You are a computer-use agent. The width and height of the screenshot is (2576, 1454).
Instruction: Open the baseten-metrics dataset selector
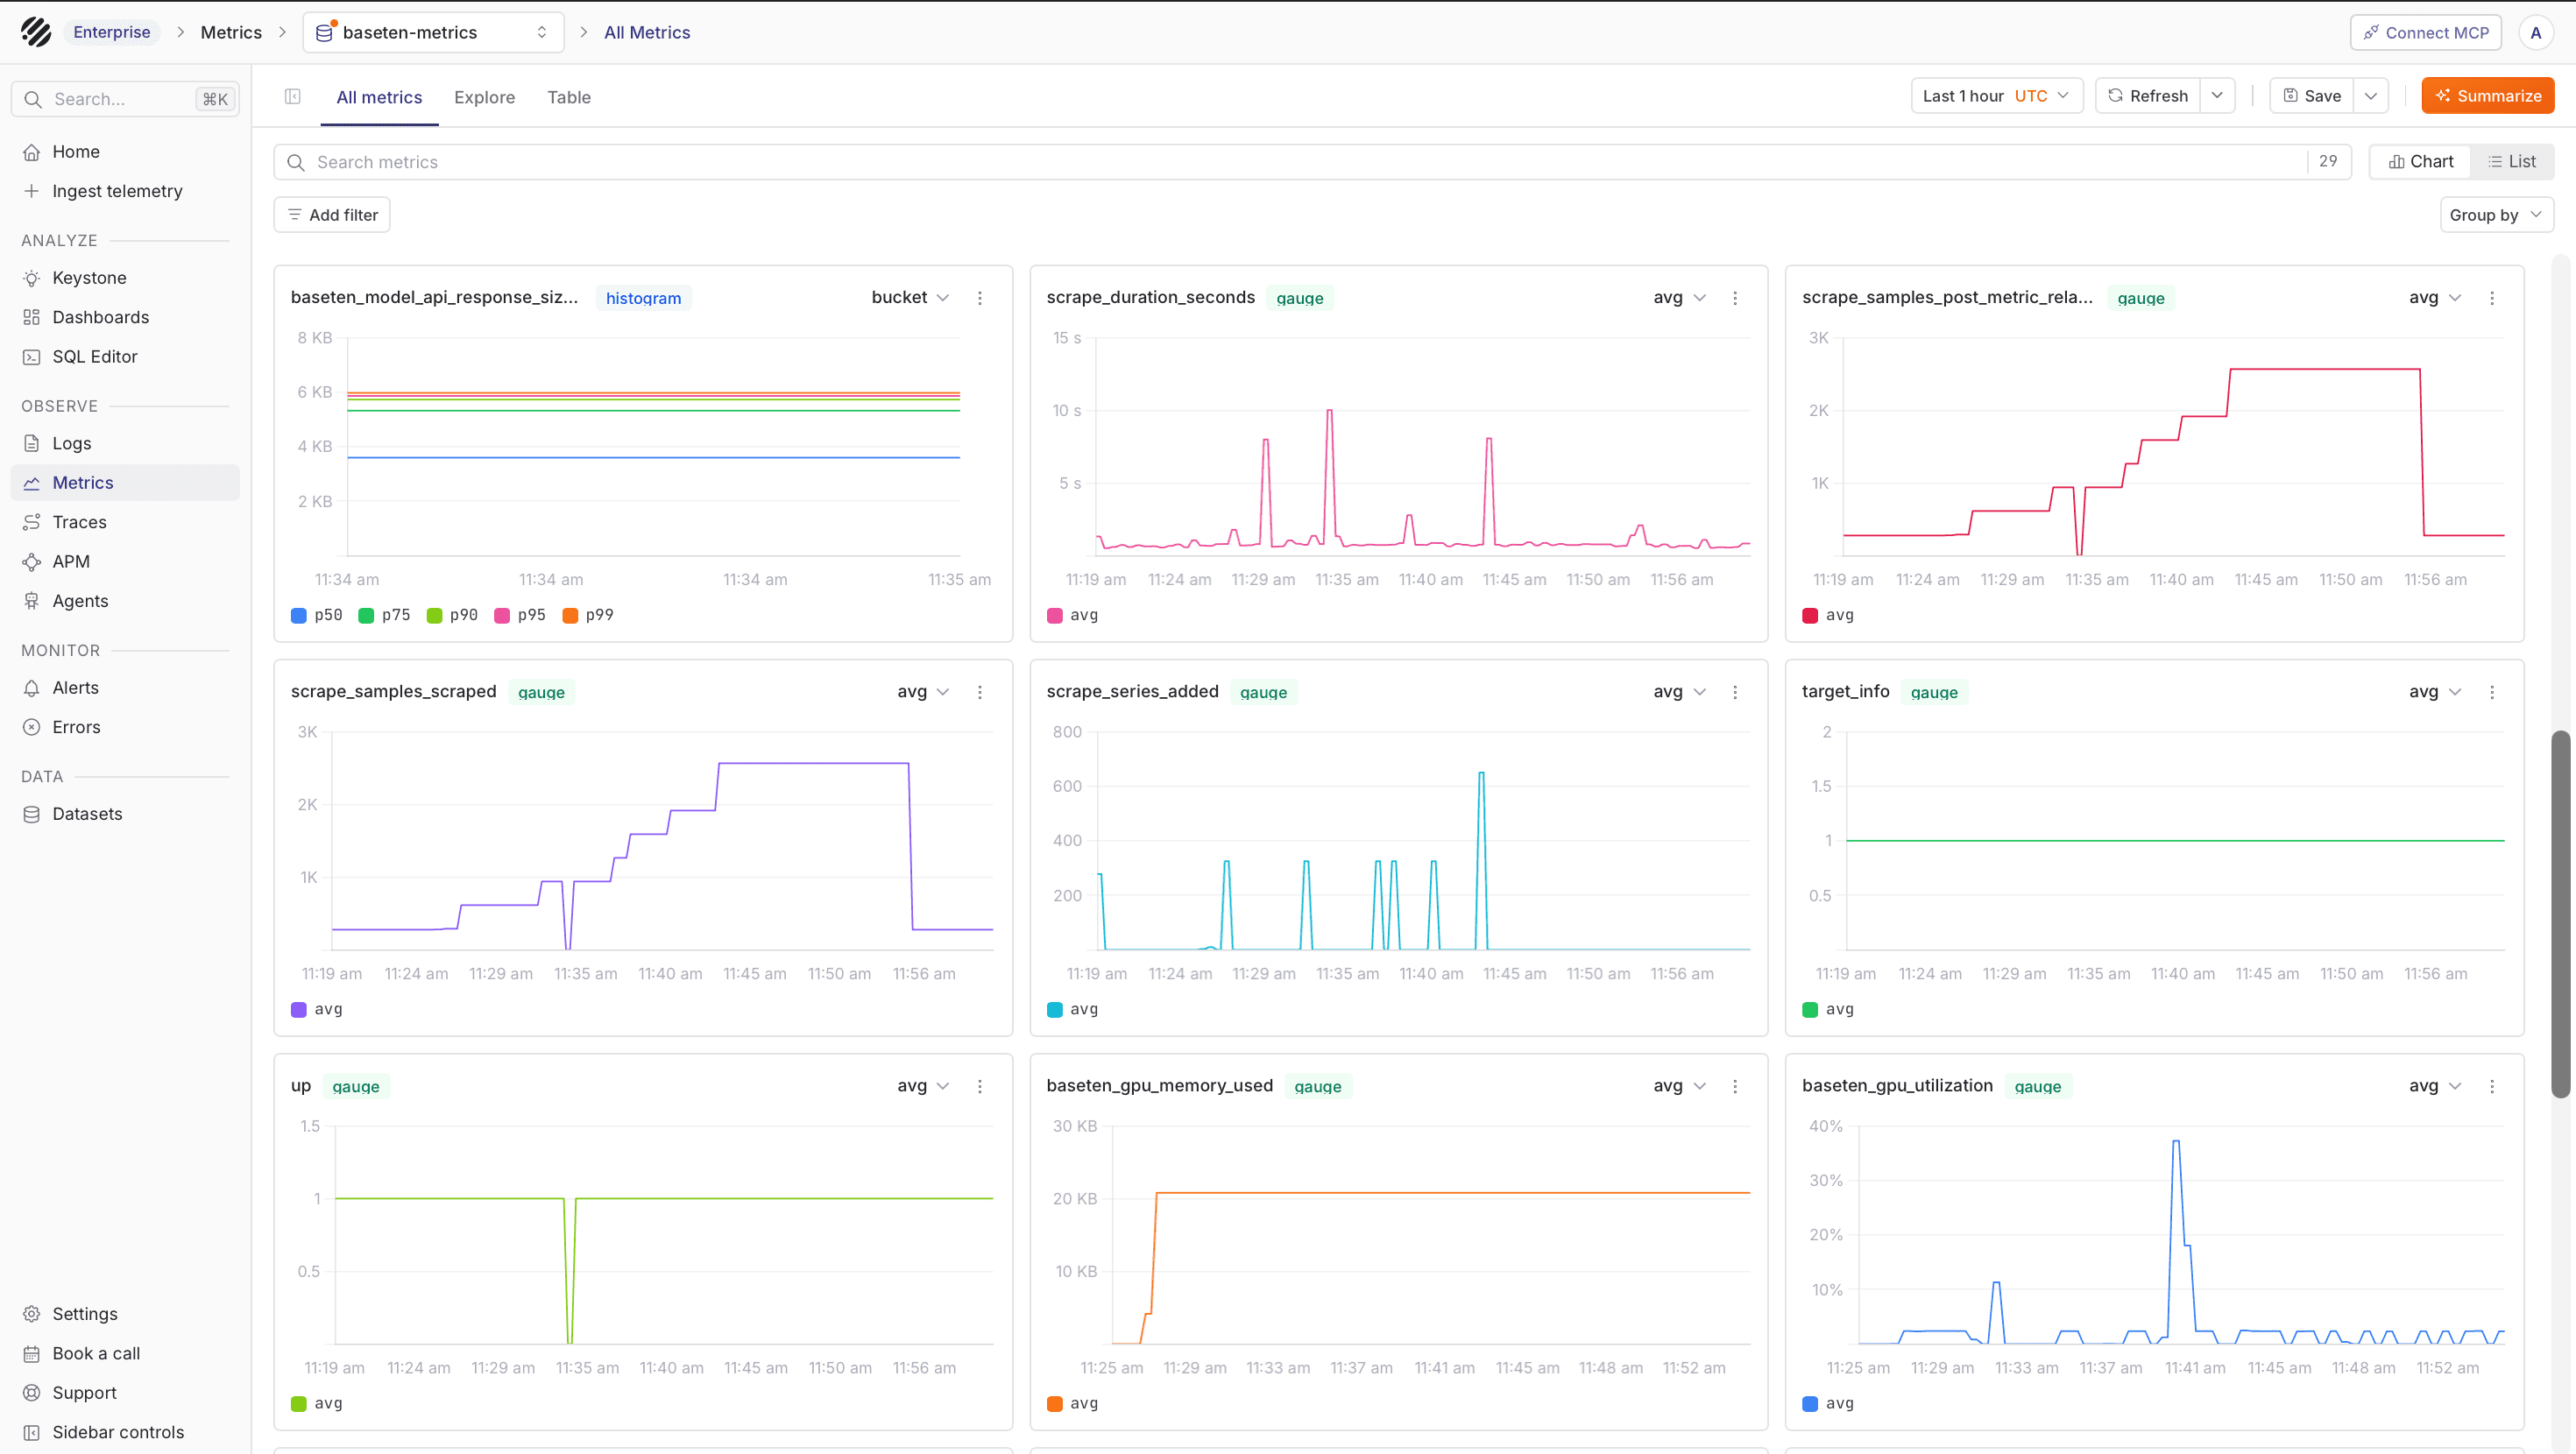(433, 32)
